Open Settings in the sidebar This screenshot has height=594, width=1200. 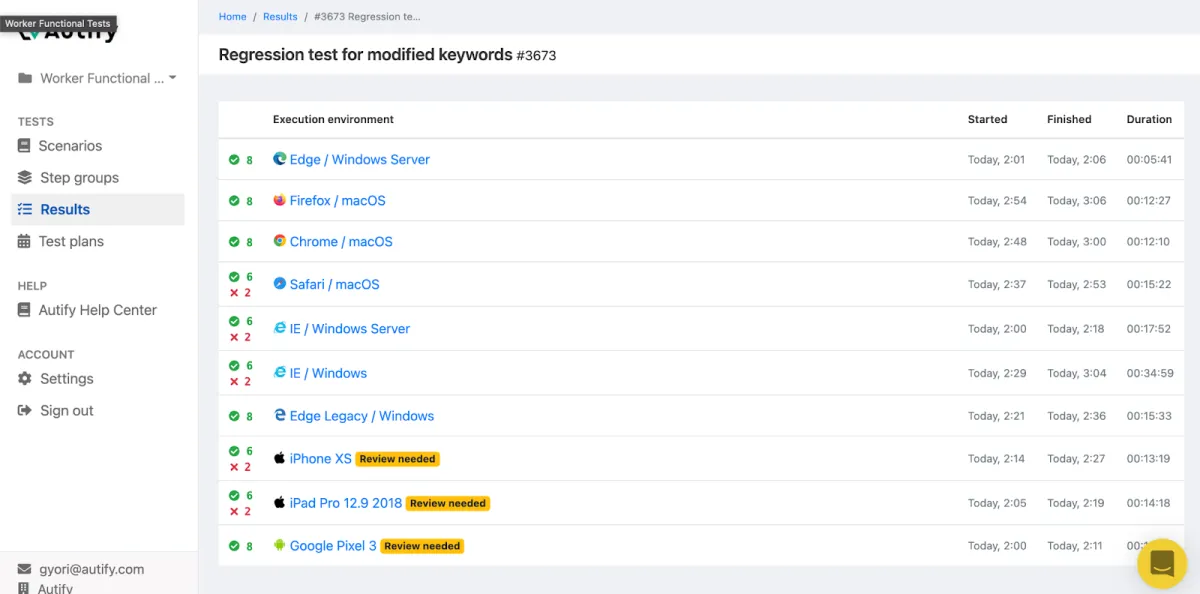[67, 379]
